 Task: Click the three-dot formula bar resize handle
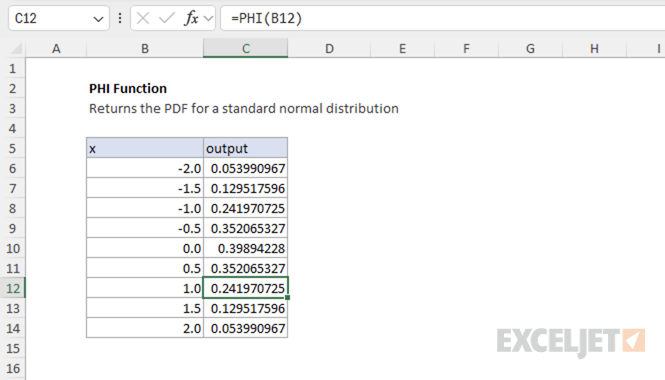(x=120, y=18)
